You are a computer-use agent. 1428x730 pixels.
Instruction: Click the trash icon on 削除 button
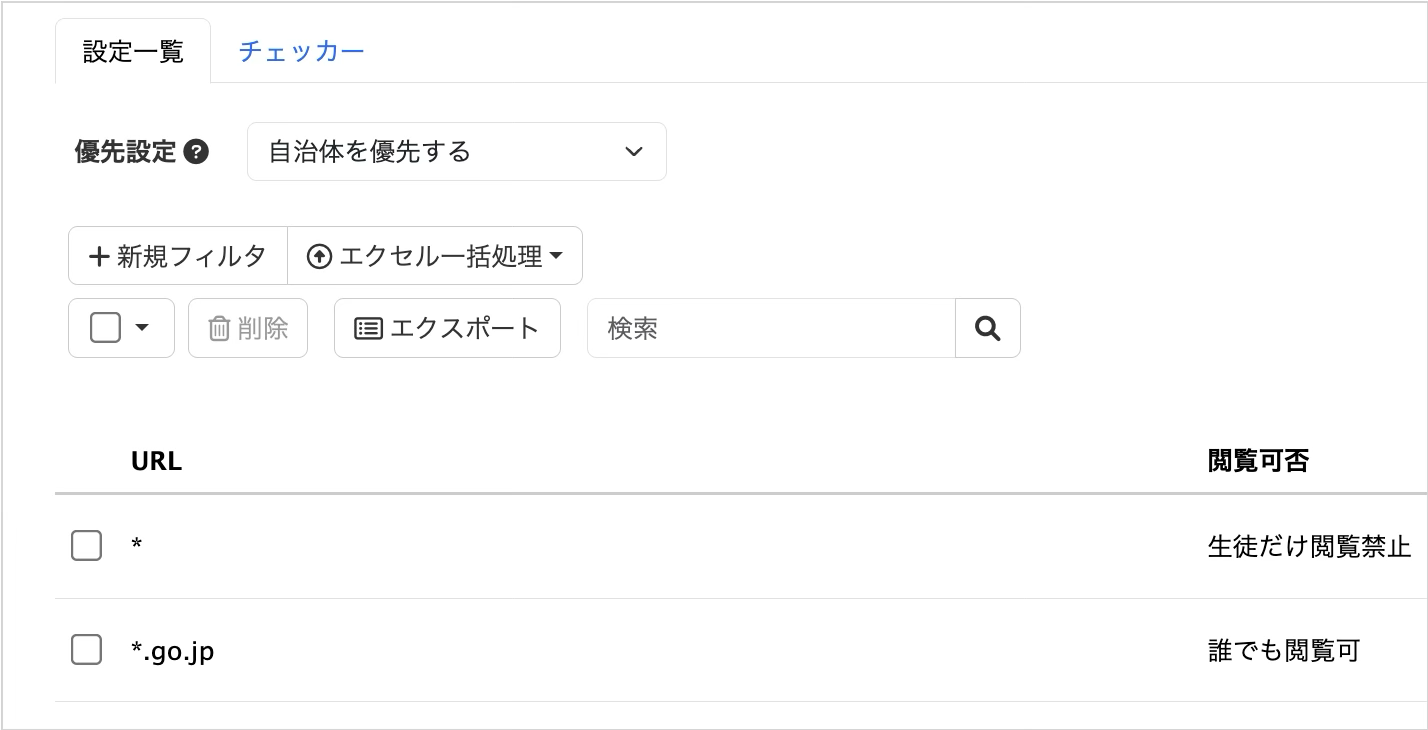(x=219, y=328)
